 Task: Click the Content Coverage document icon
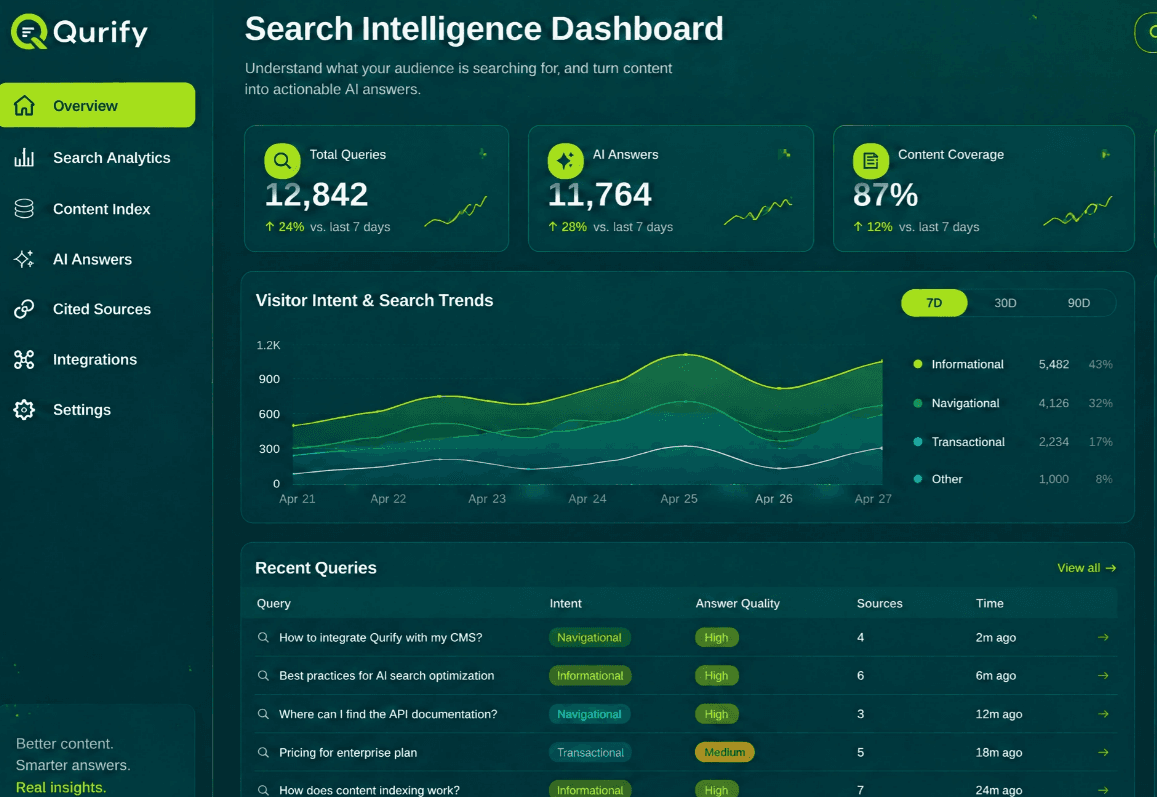871,160
